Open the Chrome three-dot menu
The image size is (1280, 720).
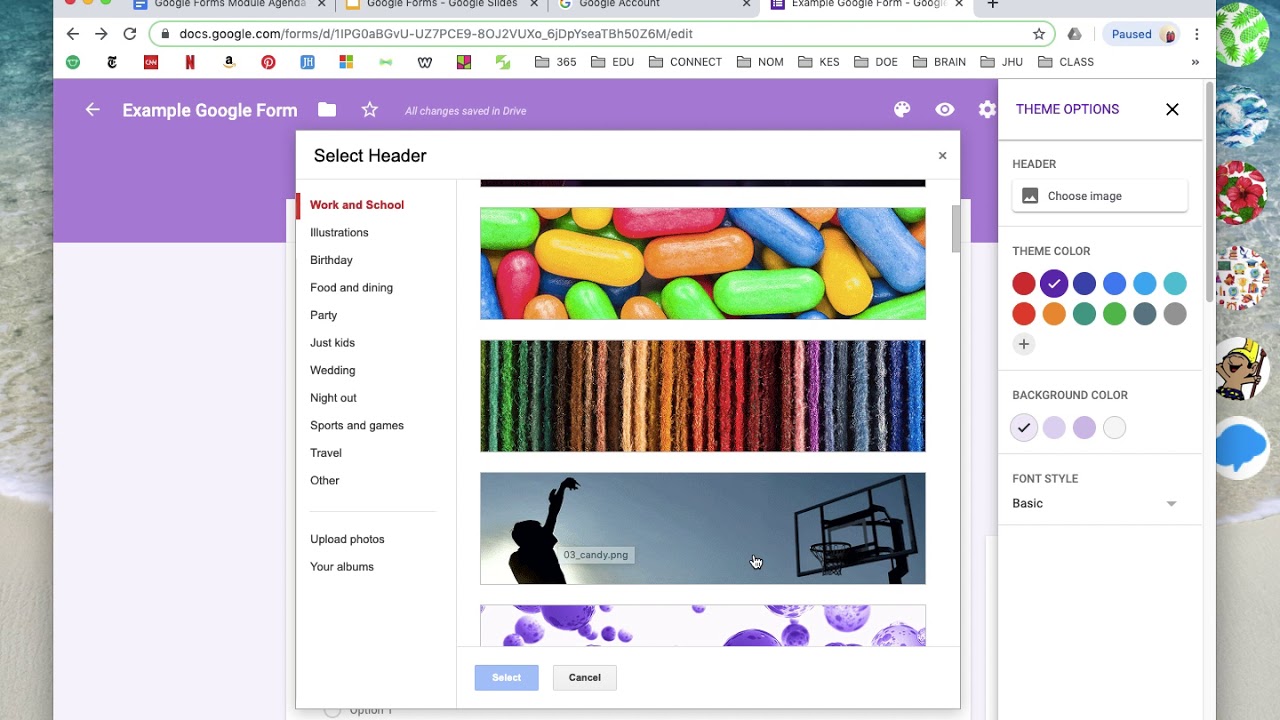pyautogui.click(x=1197, y=34)
